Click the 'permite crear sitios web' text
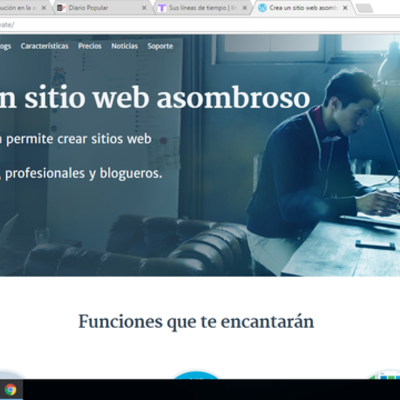Viewport: 400px width, 400px height. click(79, 139)
